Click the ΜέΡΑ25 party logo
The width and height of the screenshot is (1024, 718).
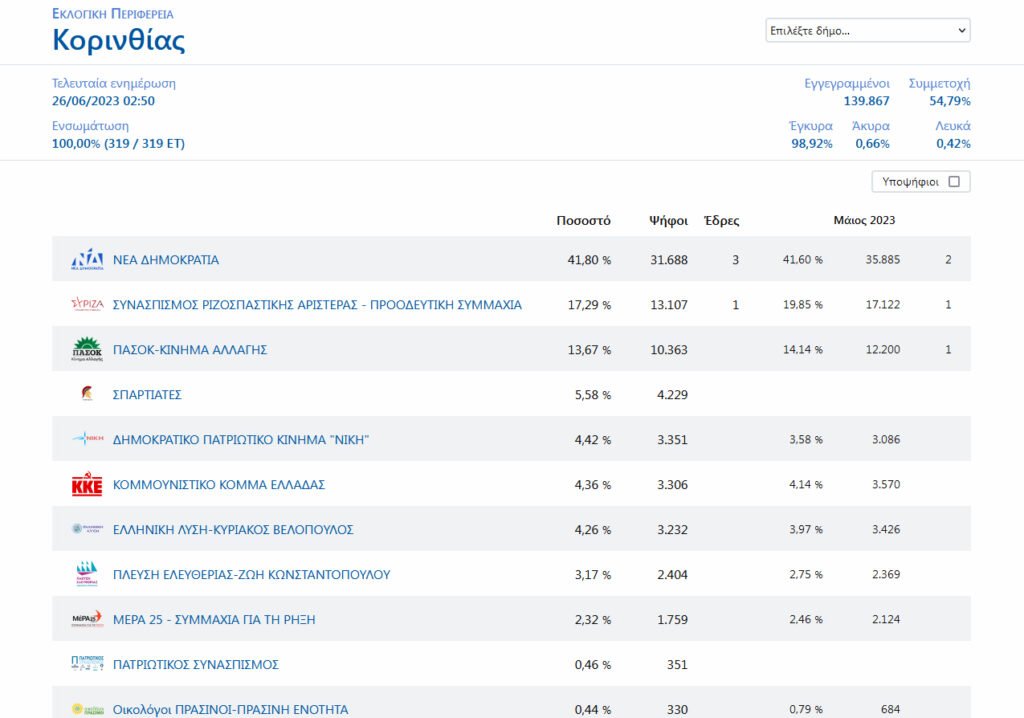[88, 619]
